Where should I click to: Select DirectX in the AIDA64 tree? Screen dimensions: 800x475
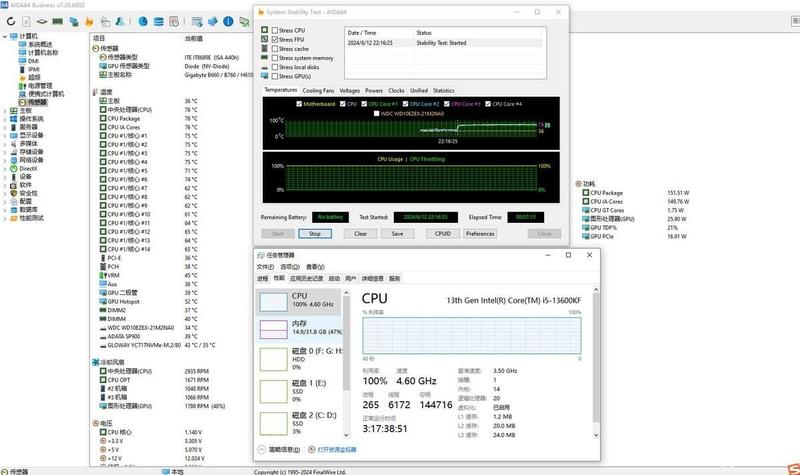[28, 168]
